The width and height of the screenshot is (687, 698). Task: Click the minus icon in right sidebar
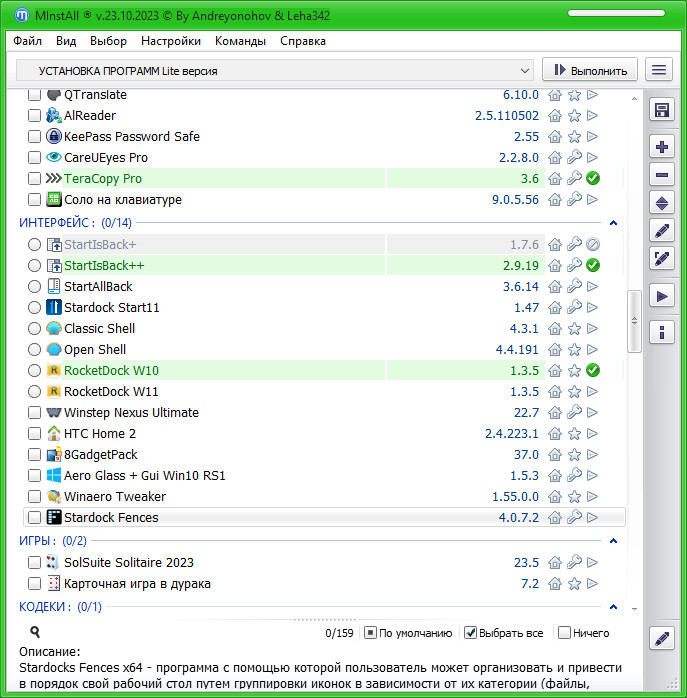point(661,175)
